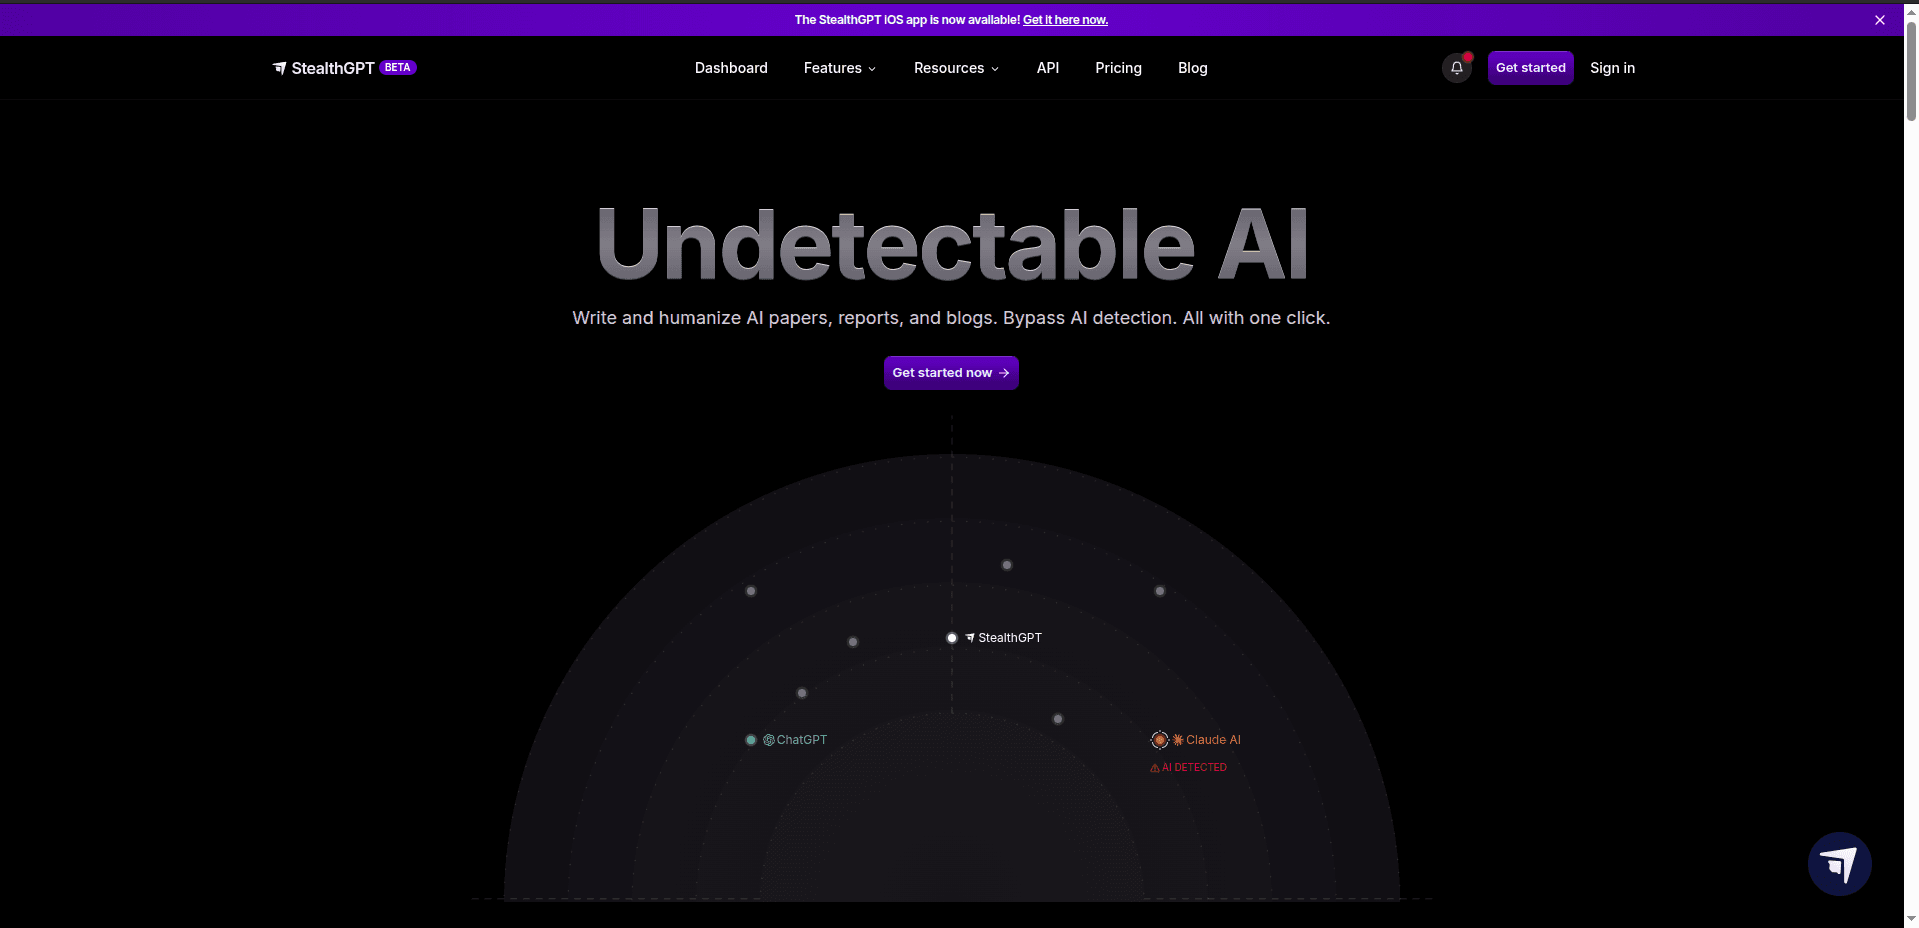The height and width of the screenshot is (928, 1919).
Task: Open the Pricing page
Action: (1118, 68)
